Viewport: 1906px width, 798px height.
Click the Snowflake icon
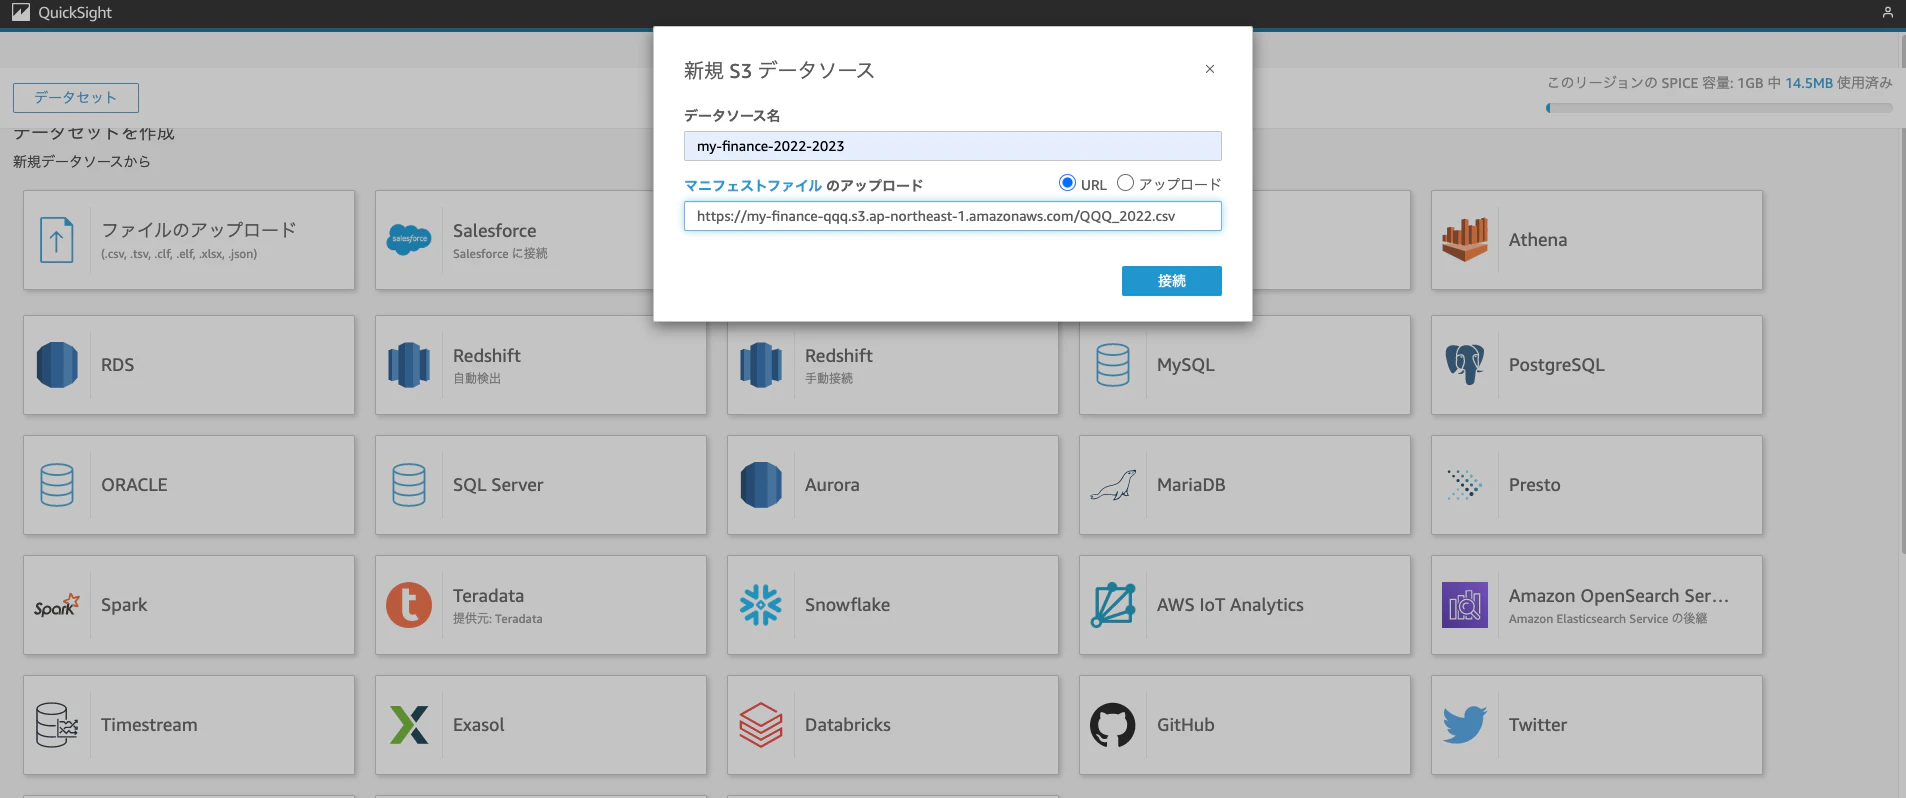761,605
